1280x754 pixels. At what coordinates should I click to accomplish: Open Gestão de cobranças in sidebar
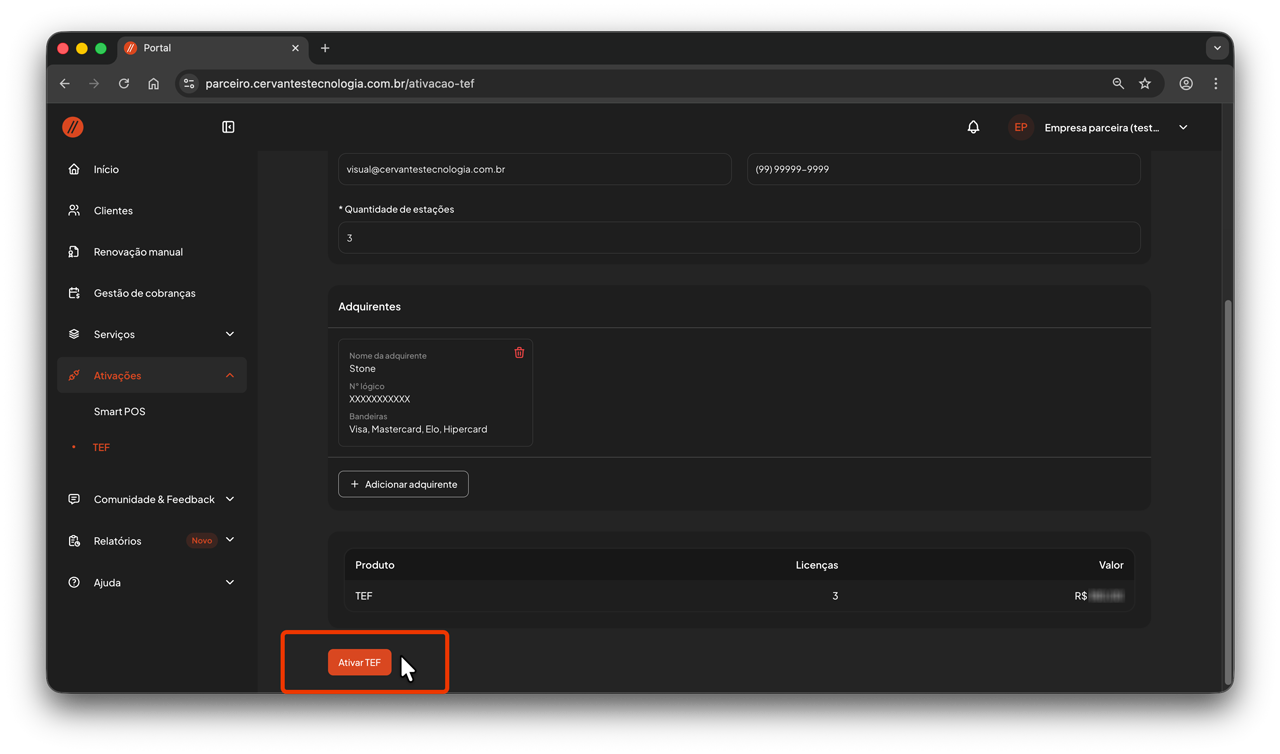click(144, 293)
